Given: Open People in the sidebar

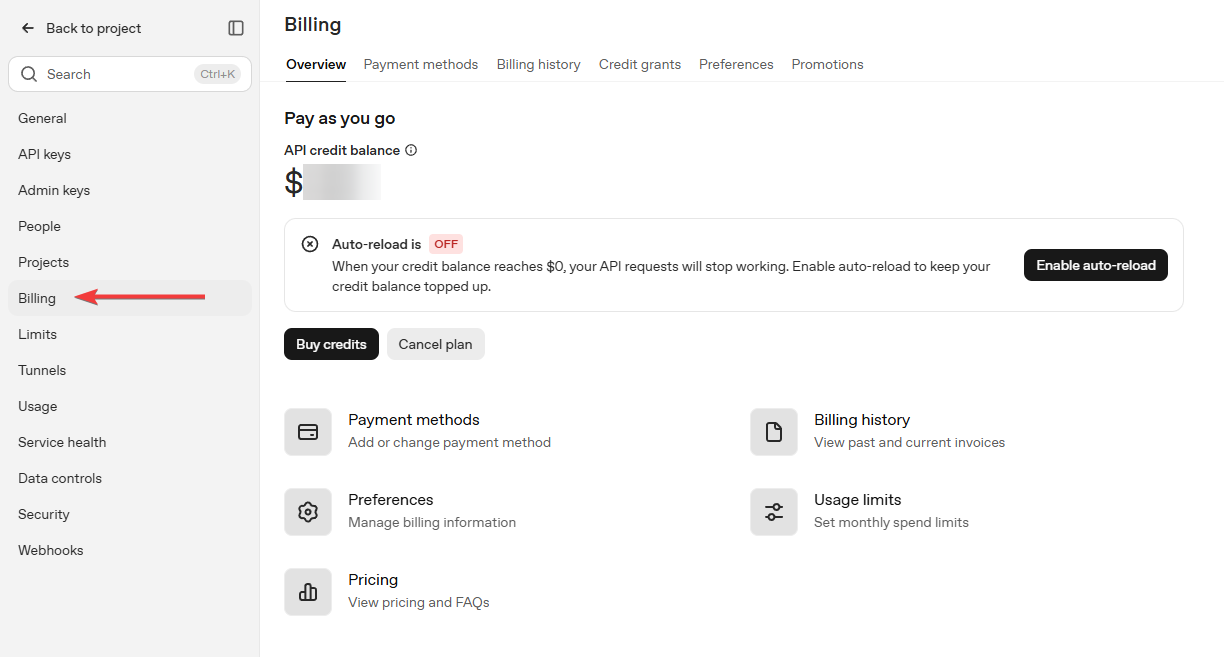Looking at the screenshot, I should 130,226.
